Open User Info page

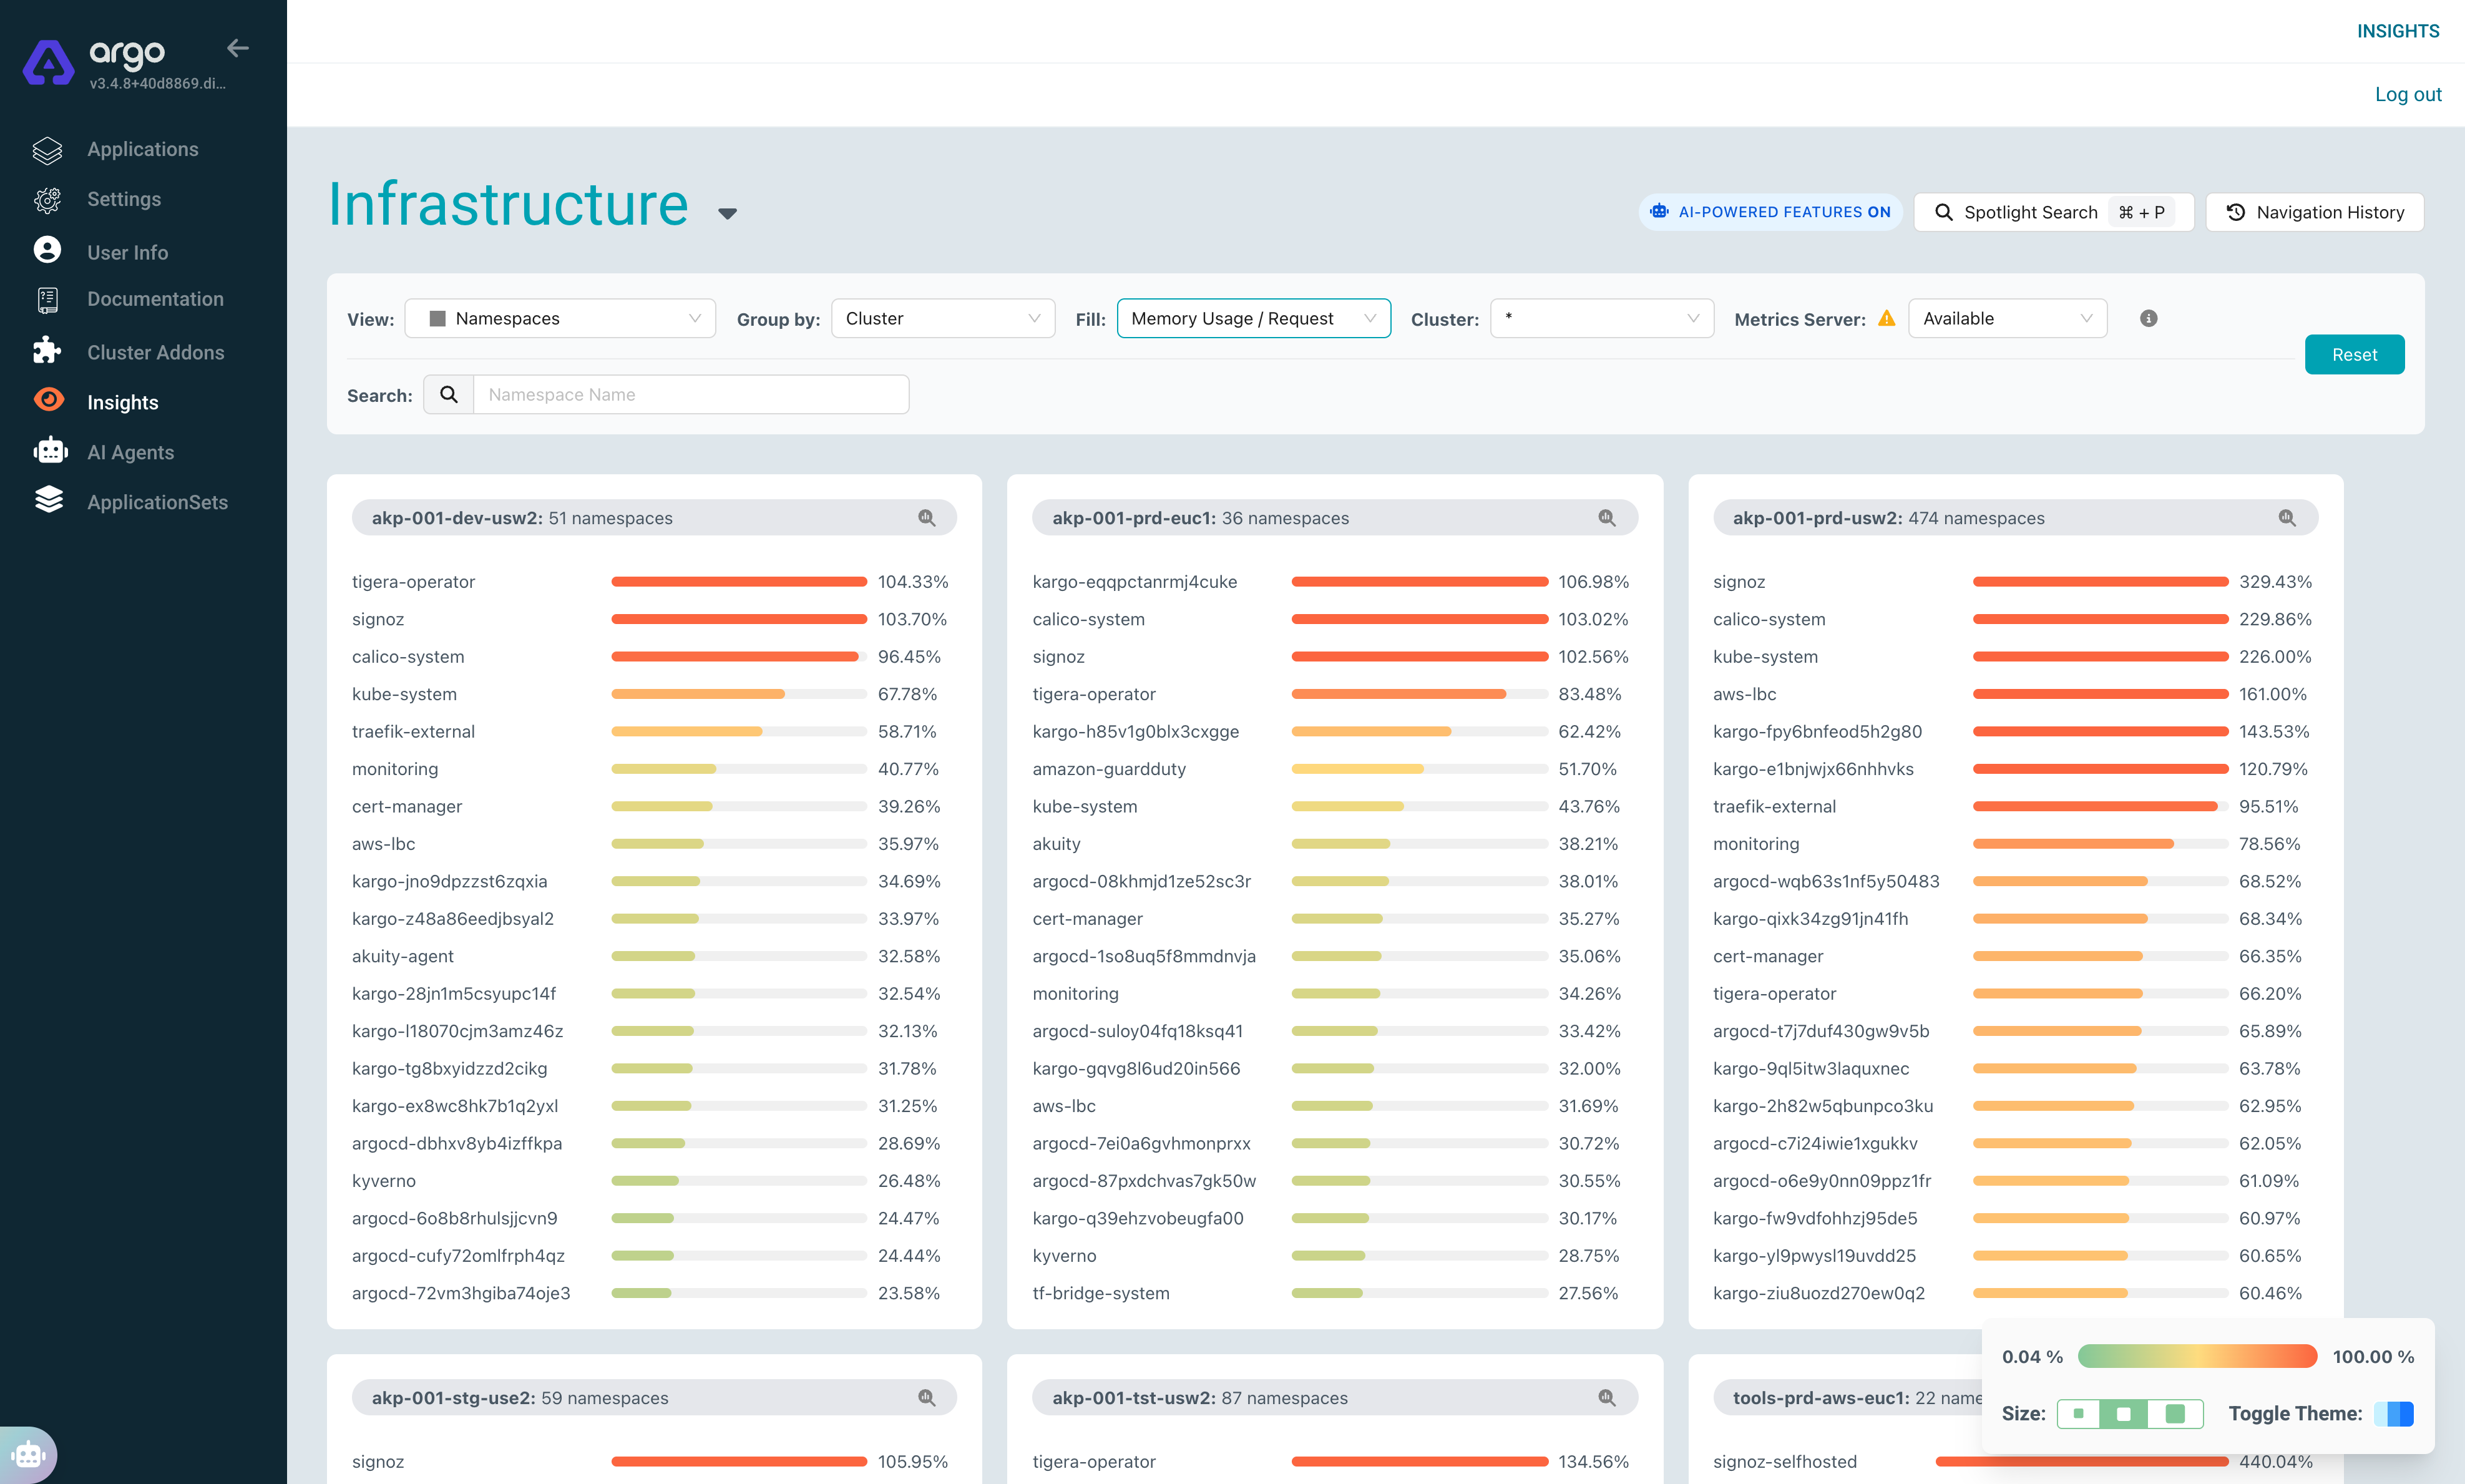127,253
